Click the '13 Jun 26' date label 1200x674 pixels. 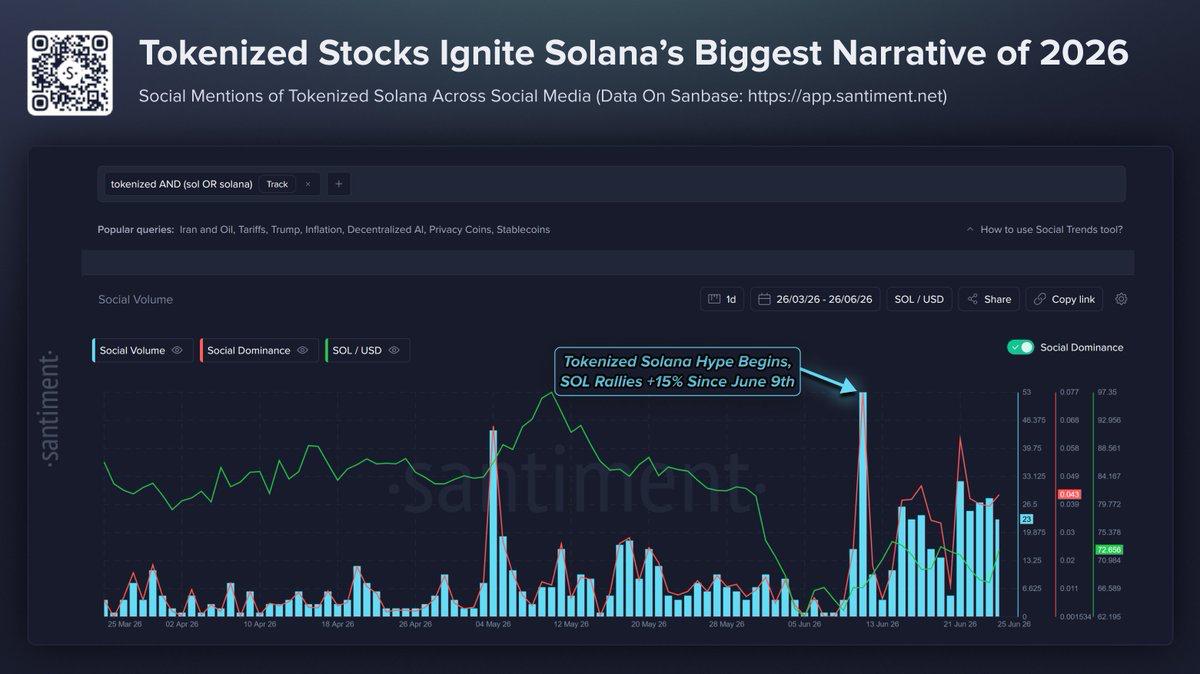882,624
